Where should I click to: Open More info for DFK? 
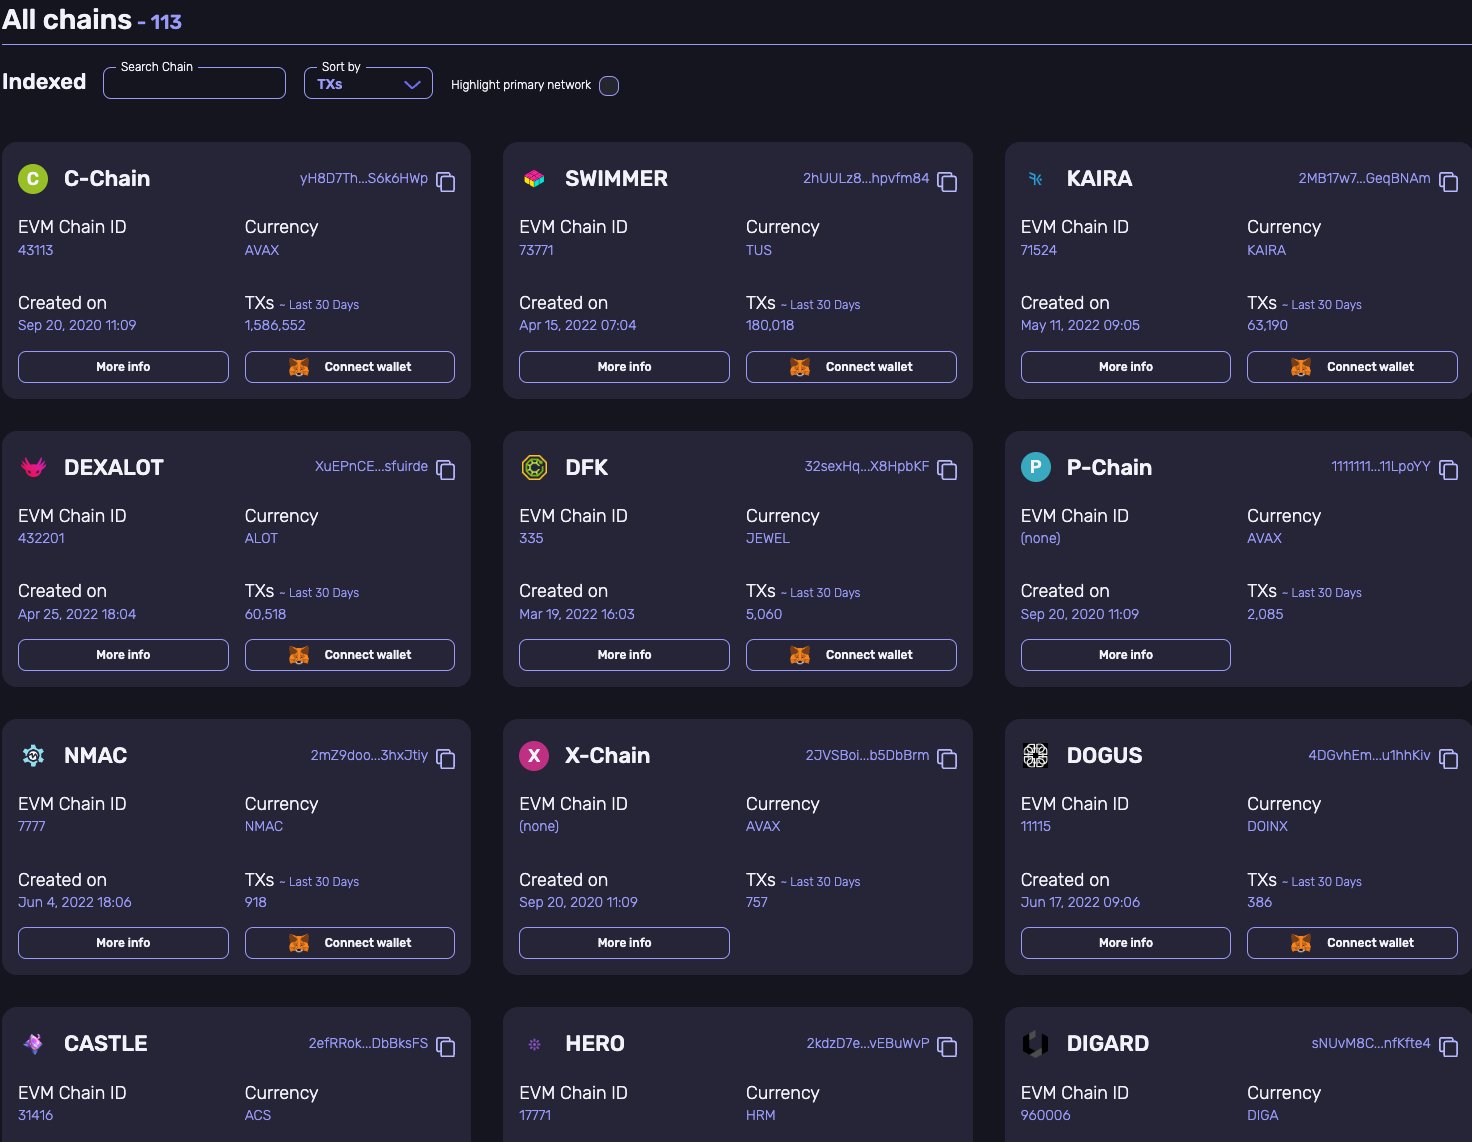(x=624, y=655)
